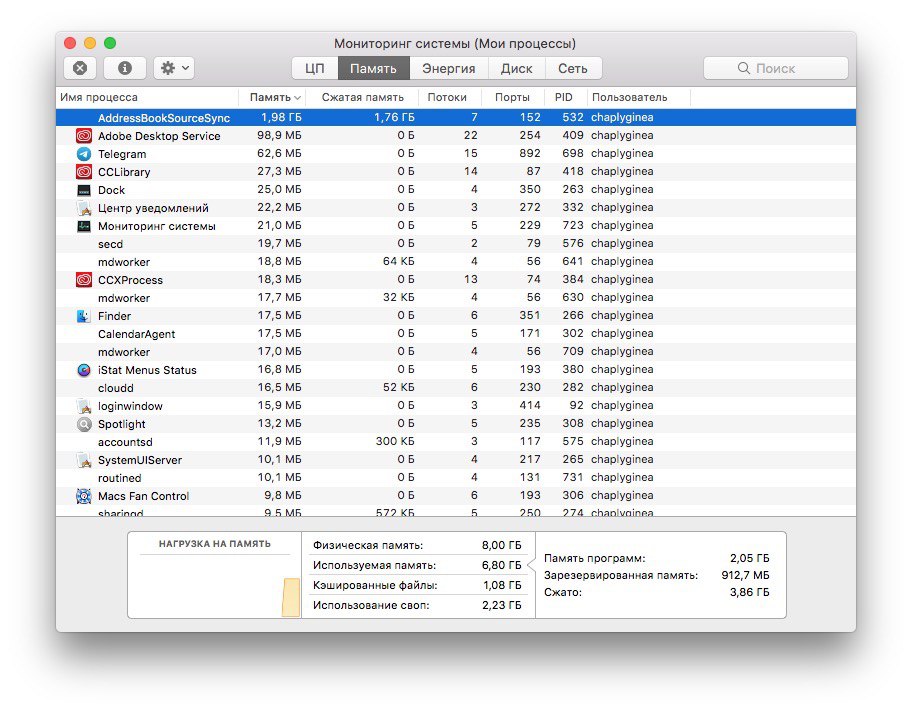
Task: Click the SystemUIServer process icon
Action: coord(84,460)
